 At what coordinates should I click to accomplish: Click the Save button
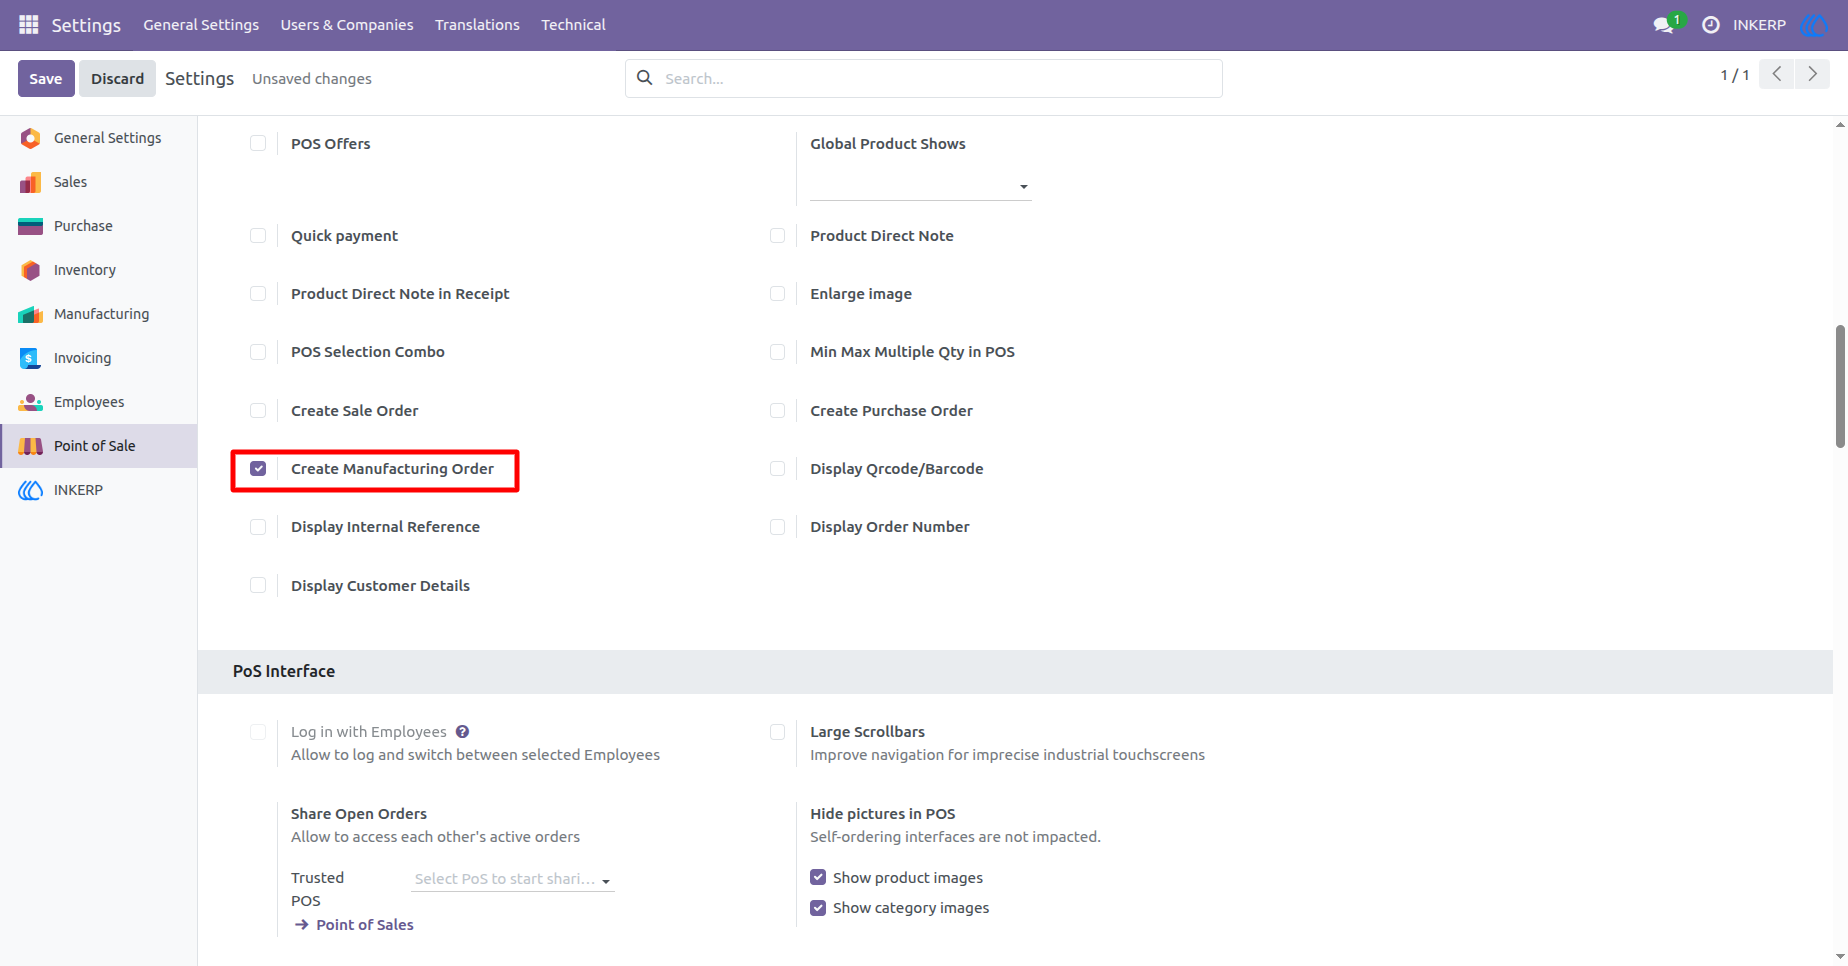tap(46, 78)
